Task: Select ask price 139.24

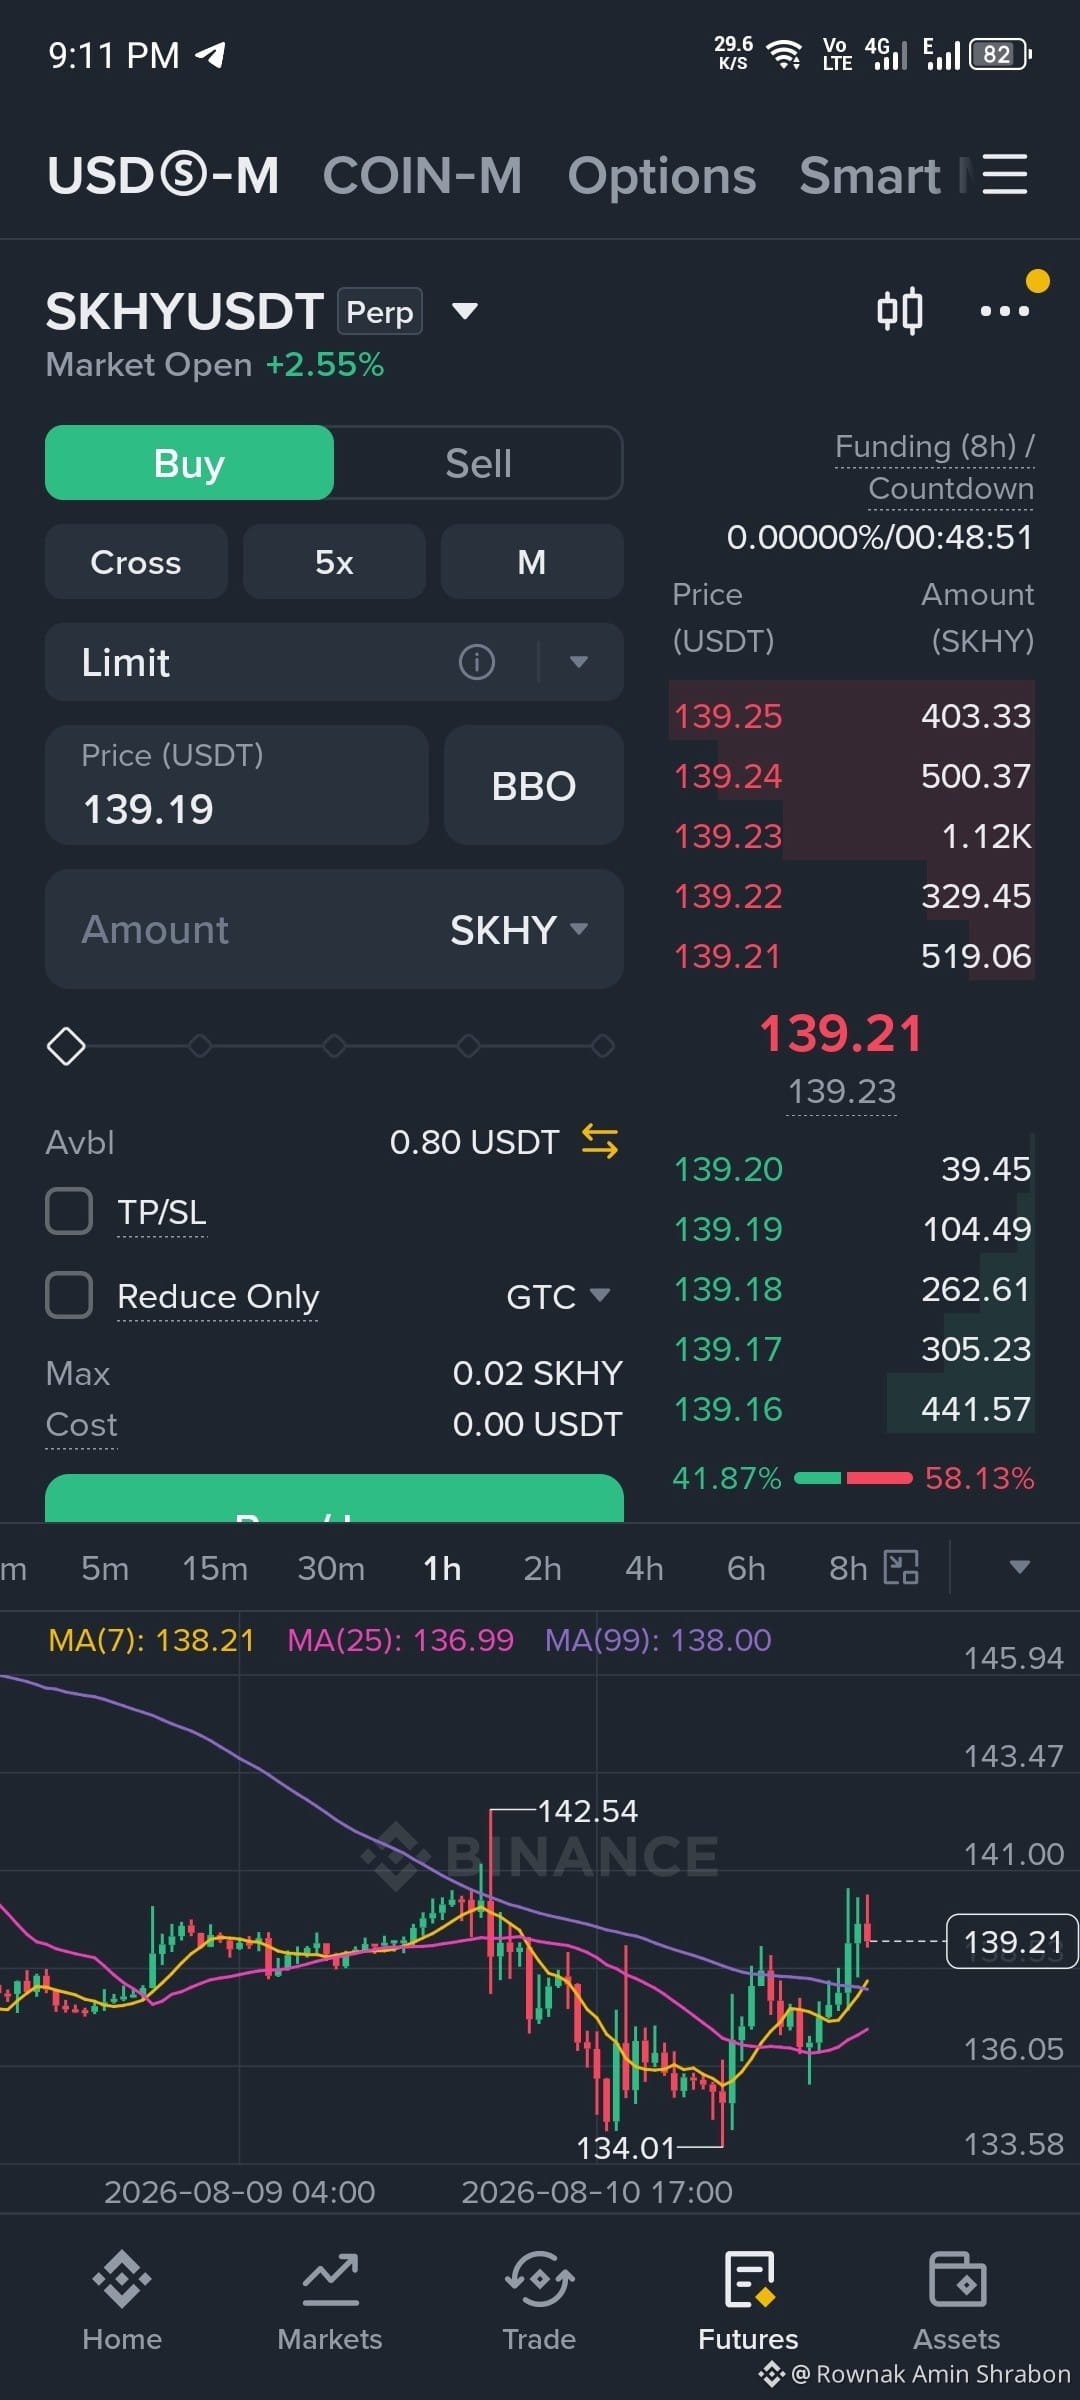Action: coord(728,776)
